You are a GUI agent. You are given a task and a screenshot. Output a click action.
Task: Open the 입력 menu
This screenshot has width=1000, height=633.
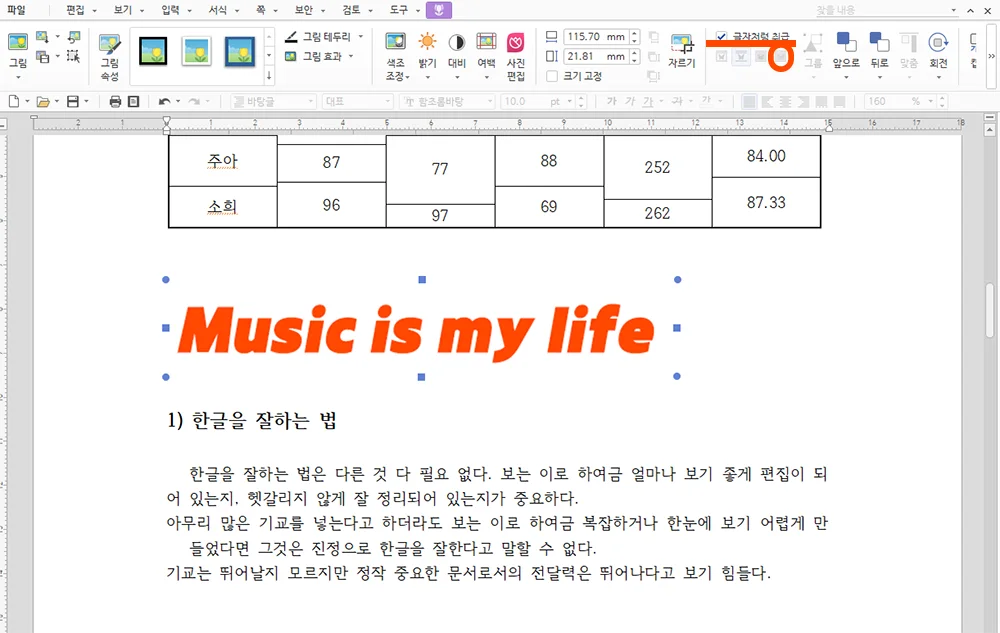click(x=171, y=10)
